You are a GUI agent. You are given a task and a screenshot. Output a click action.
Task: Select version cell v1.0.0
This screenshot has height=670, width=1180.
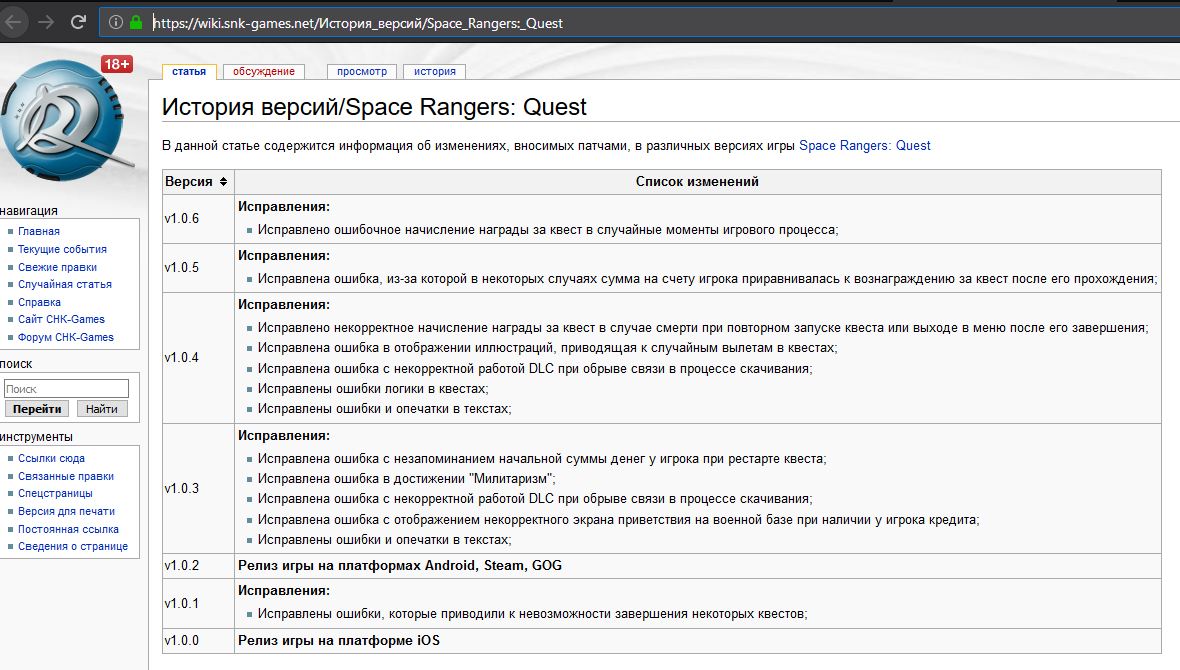(198, 641)
